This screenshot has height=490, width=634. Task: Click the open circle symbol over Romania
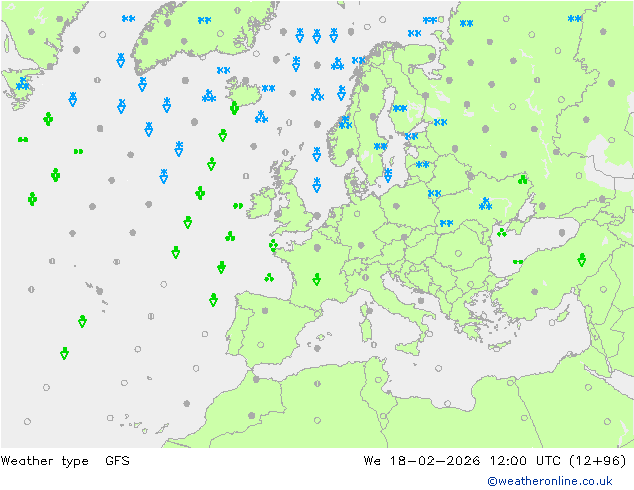458,253
